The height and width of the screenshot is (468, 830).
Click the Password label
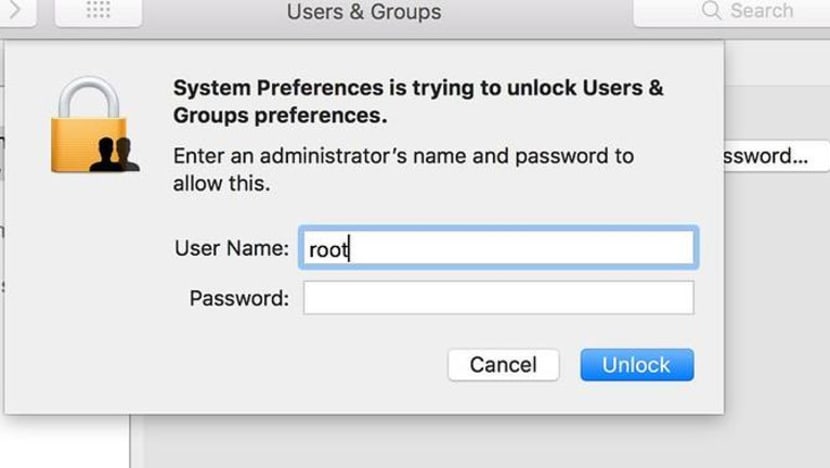click(239, 298)
